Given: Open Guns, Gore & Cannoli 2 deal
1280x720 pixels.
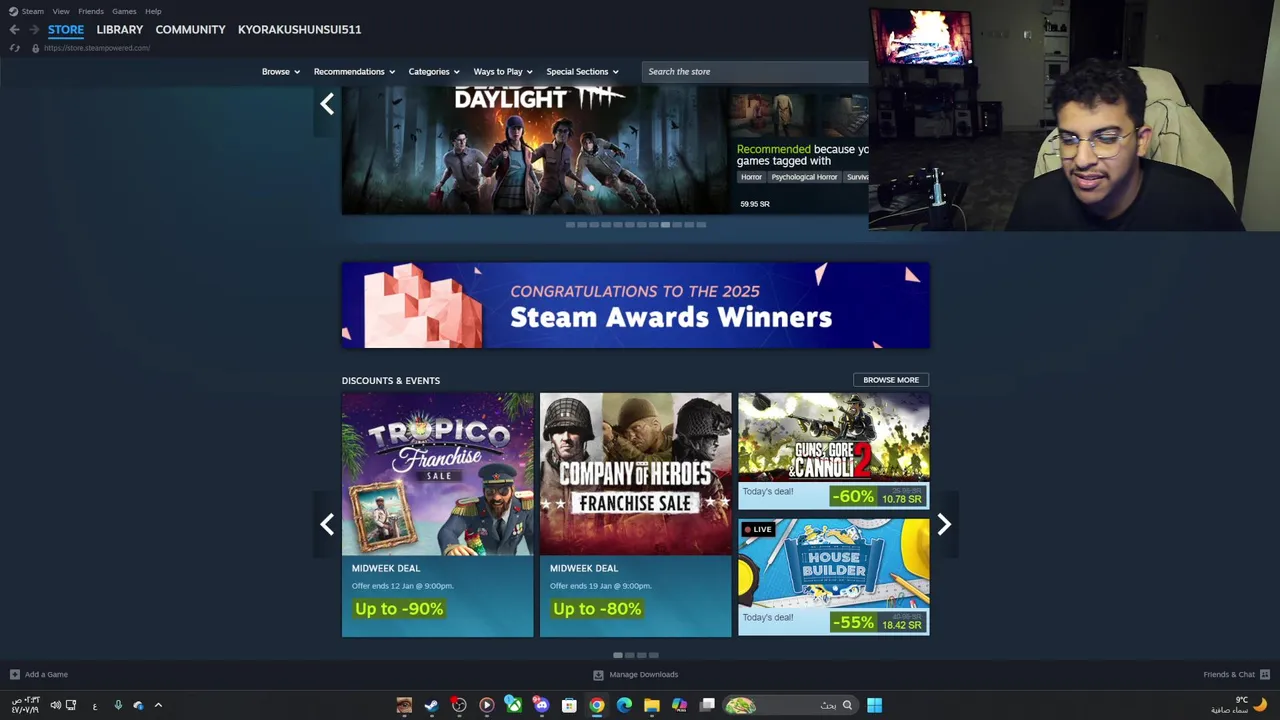Looking at the screenshot, I should click(x=834, y=451).
